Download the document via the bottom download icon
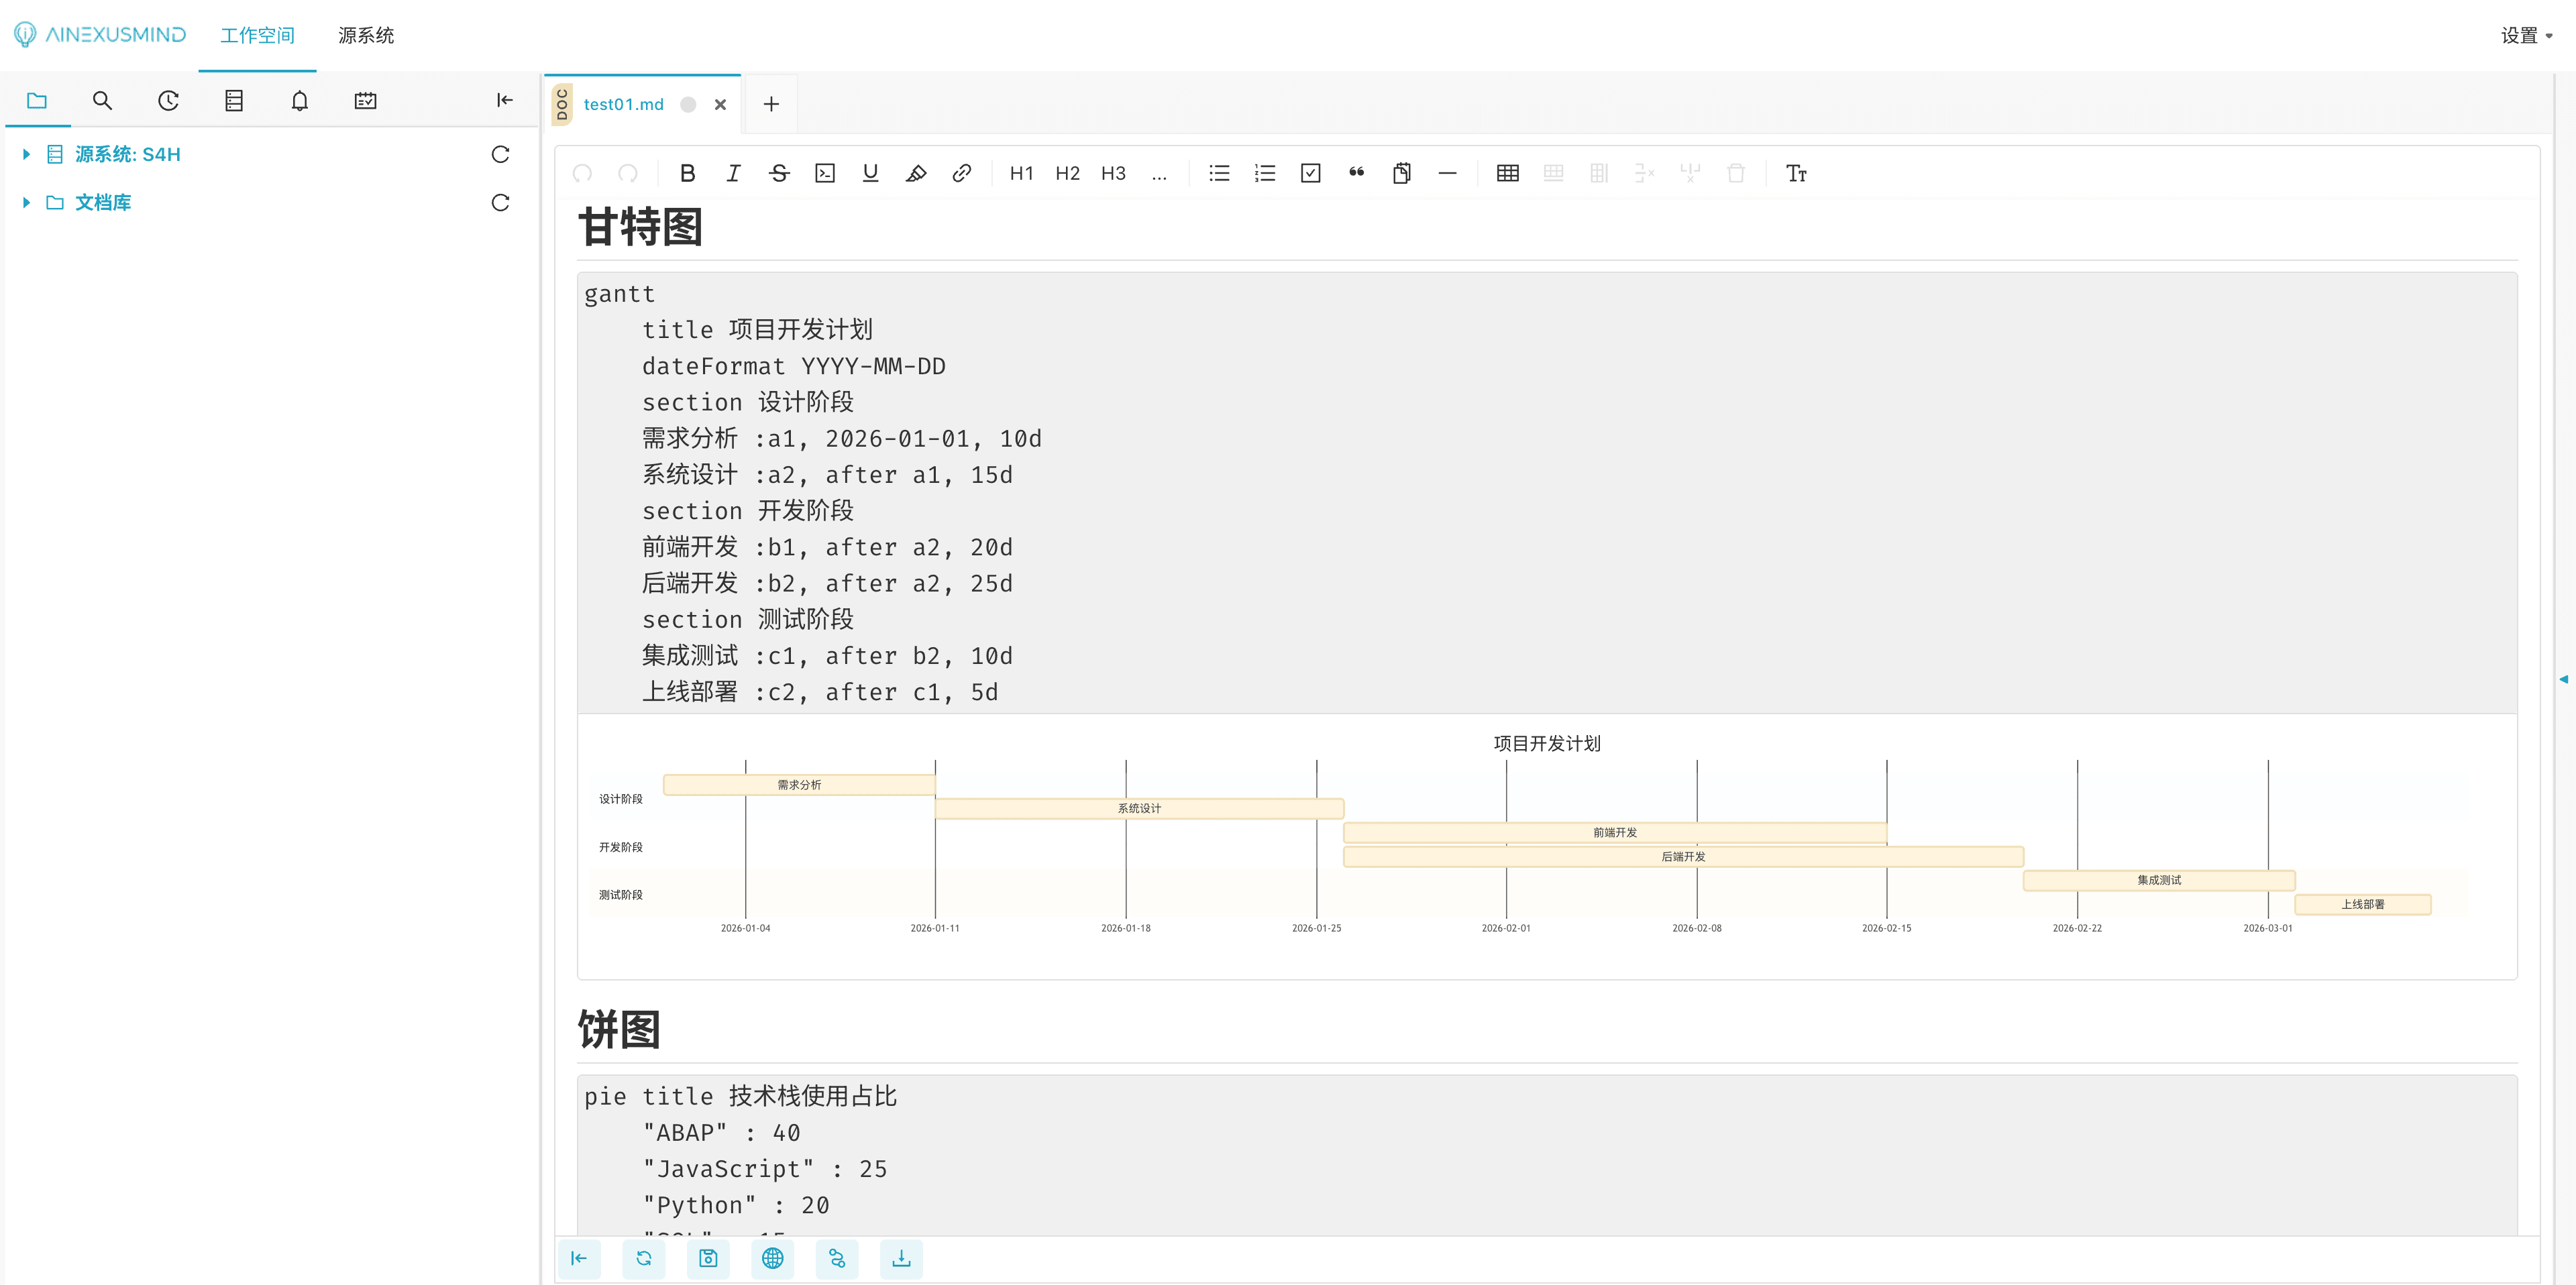Viewport: 2576px width, 1285px height. 901,1259
